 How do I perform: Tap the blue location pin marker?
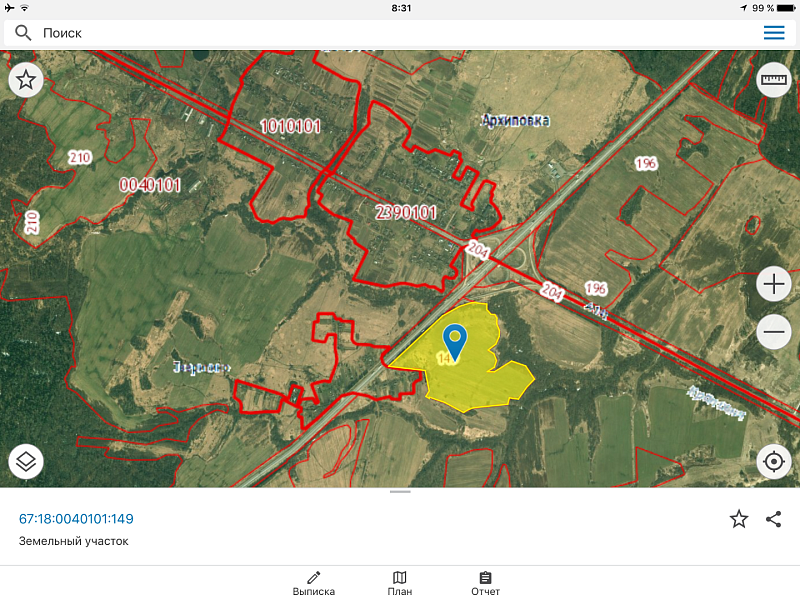(455, 340)
